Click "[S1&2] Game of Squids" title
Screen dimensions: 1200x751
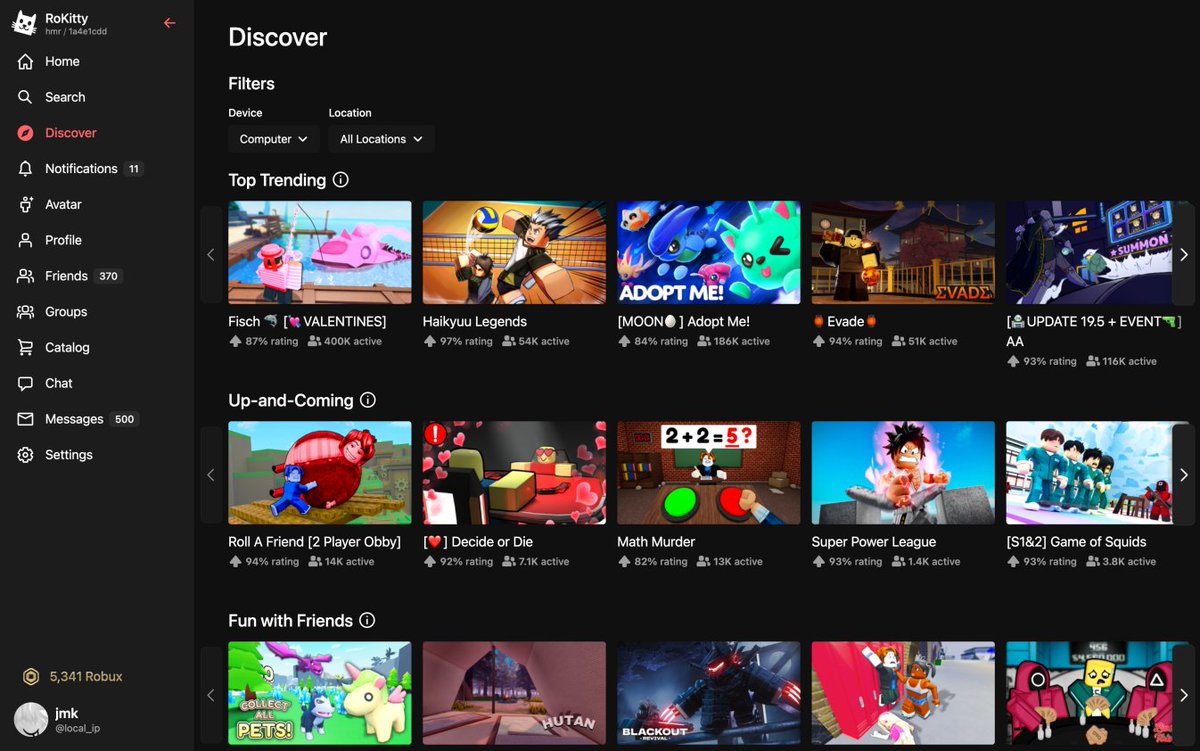(x=1076, y=542)
